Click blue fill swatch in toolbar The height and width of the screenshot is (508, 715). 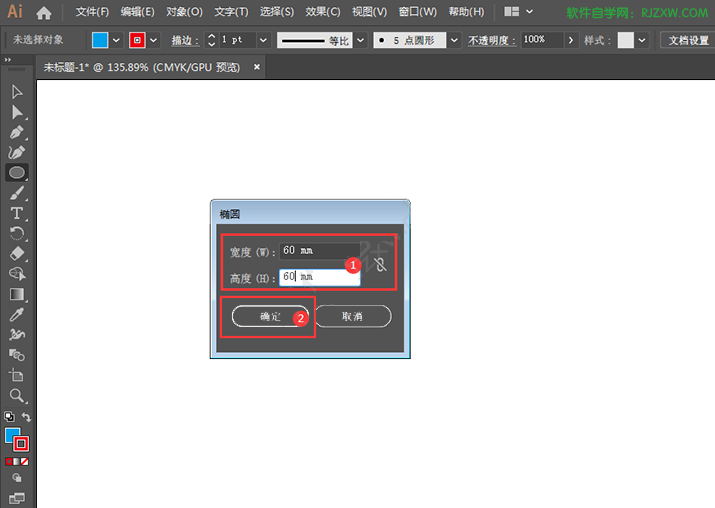coord(12,435)
